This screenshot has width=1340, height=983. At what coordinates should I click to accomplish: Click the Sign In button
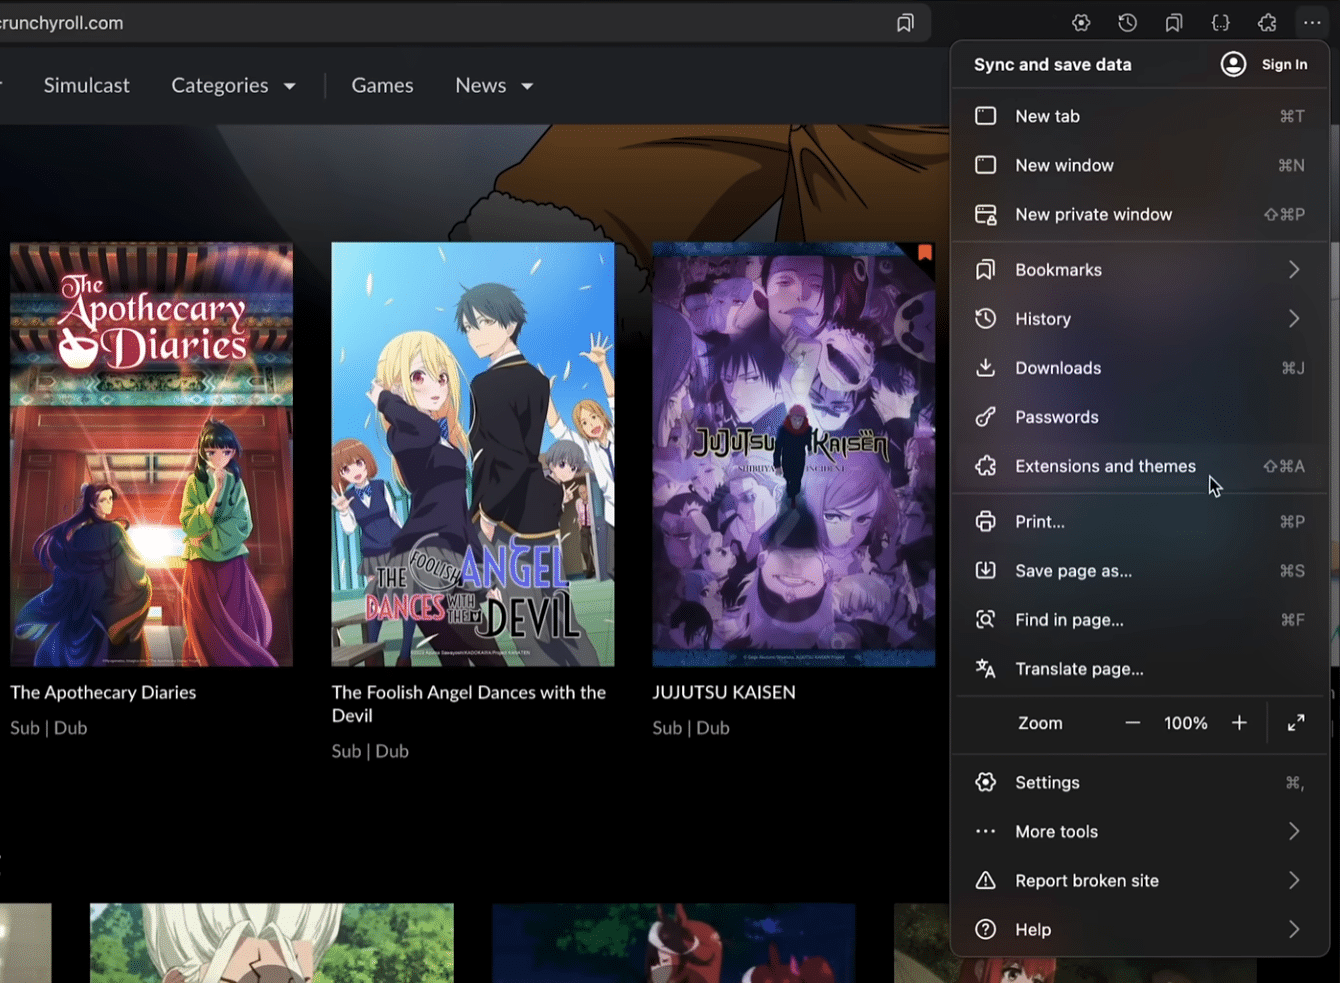pos(1284,64)
